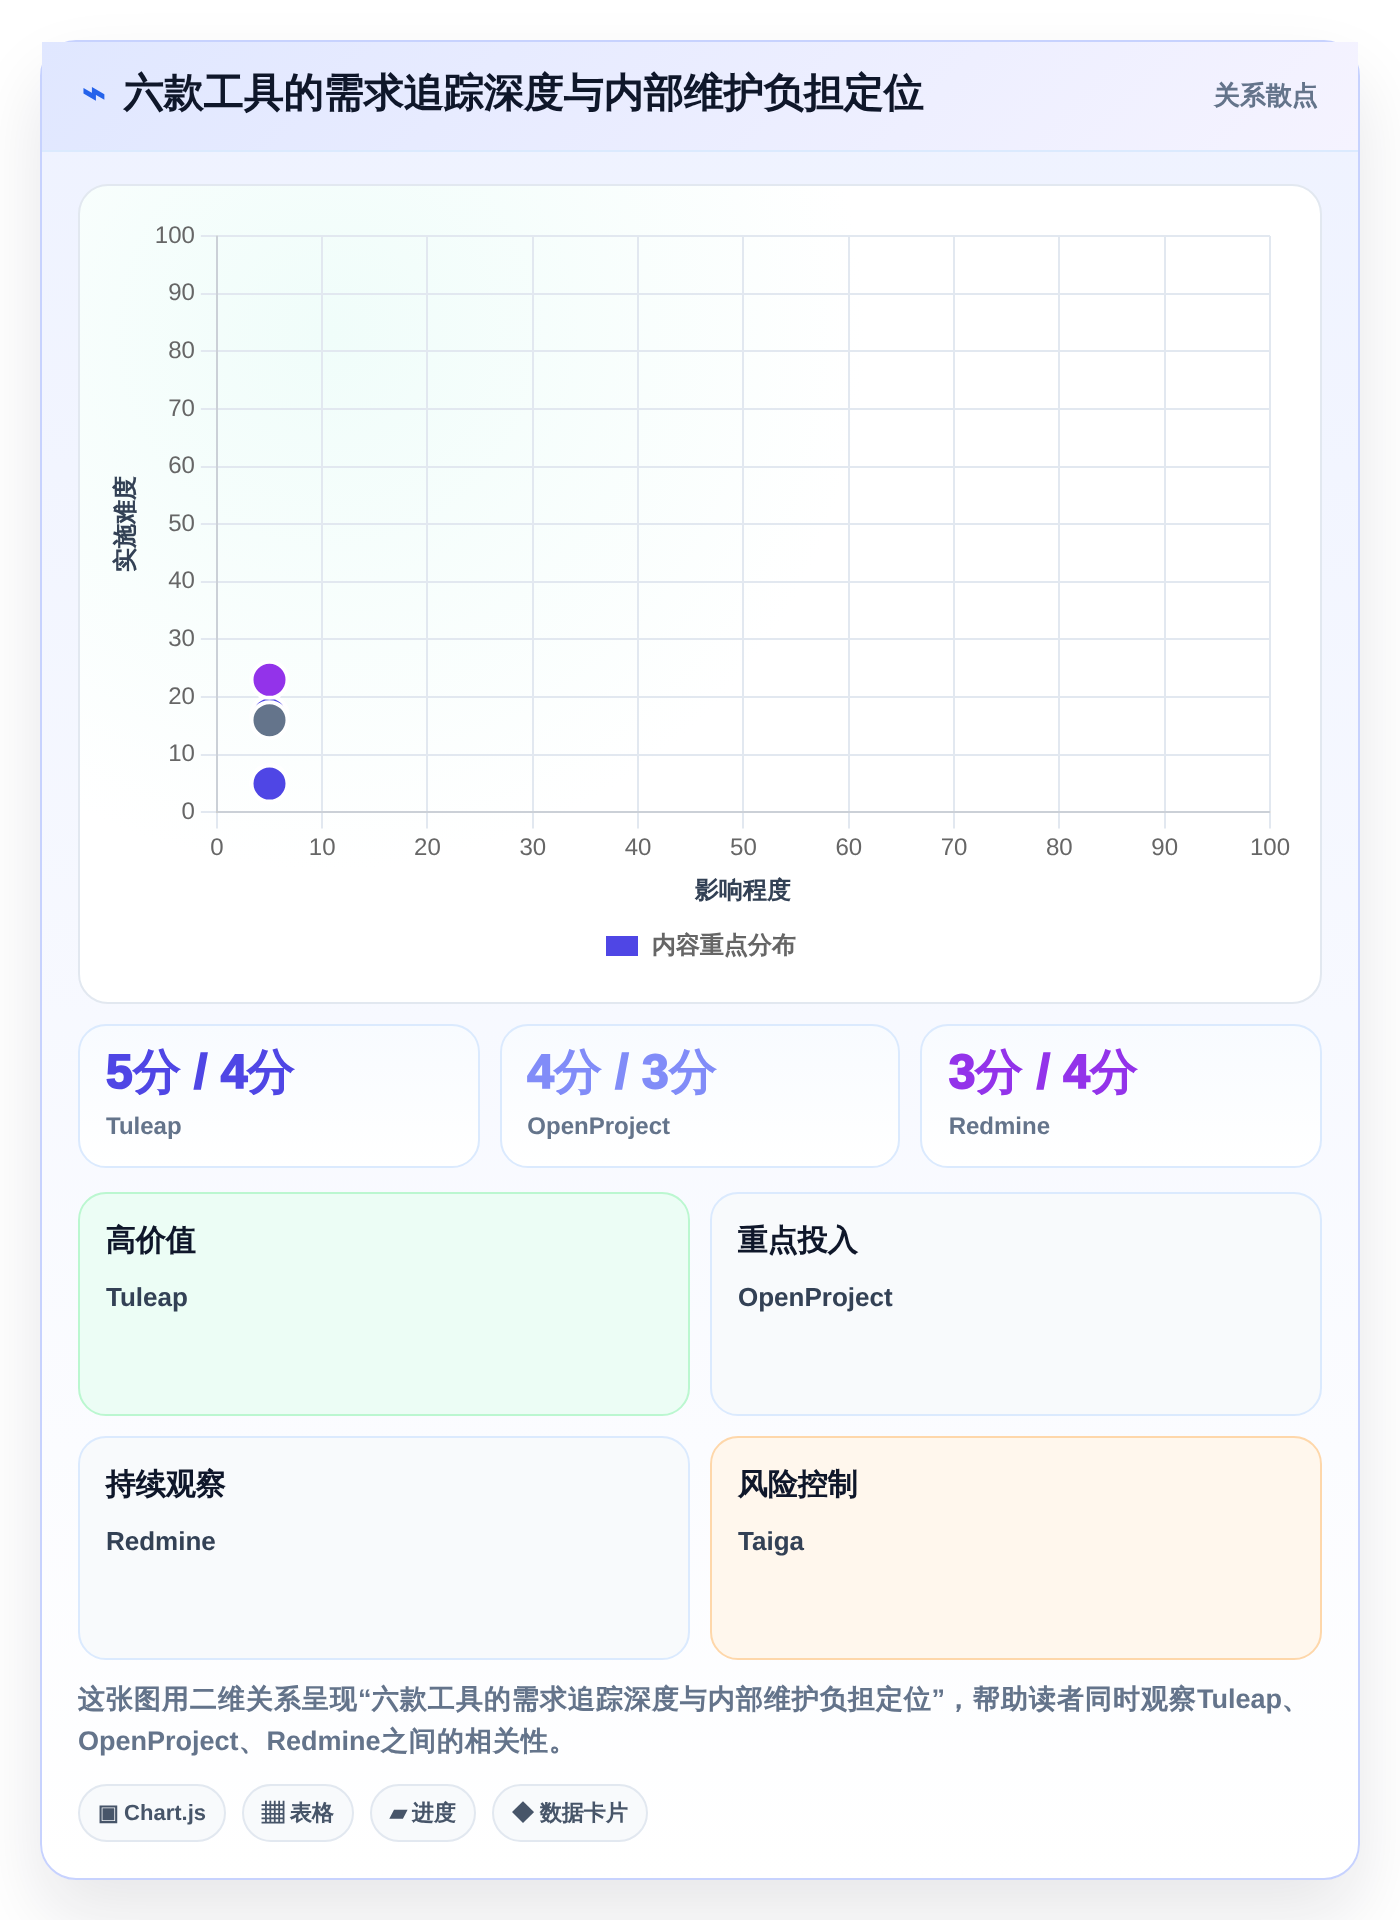Click the OpenProject text in 重点投入 card
Screen dimensions: 1400x1920
point(815,1297)
